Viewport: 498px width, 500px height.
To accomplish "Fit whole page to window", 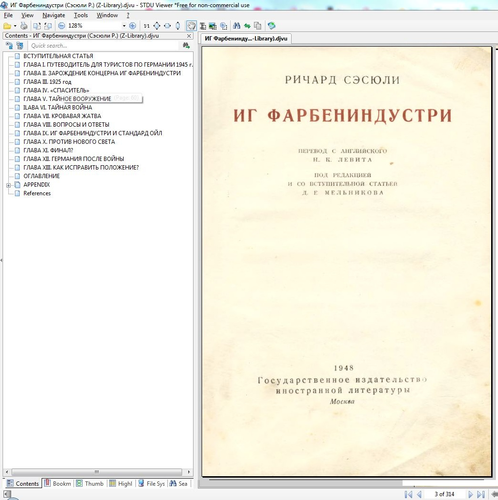I will 157,26.
